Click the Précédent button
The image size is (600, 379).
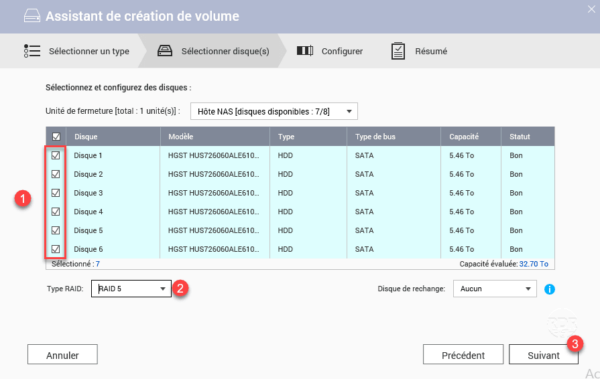tap(463, 355)
